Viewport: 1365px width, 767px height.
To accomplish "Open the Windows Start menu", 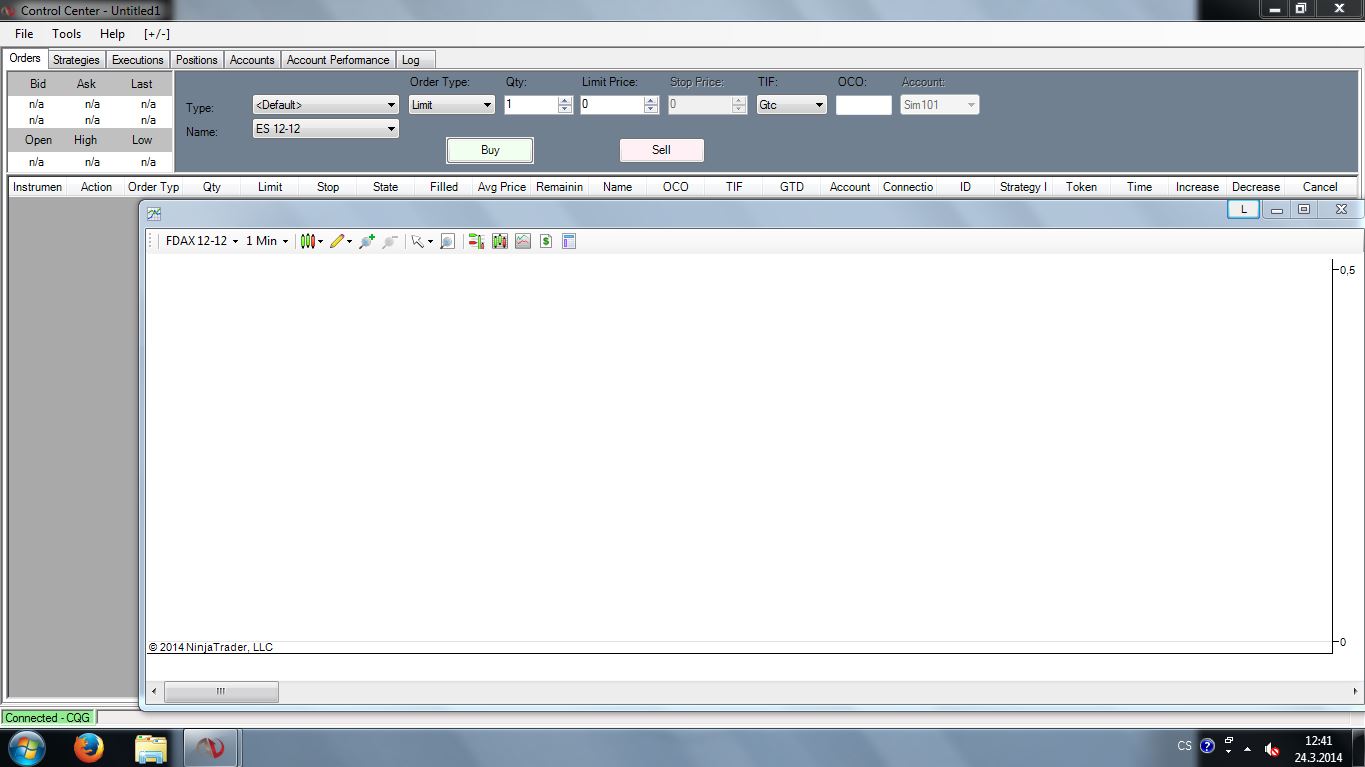I will 27,748.
